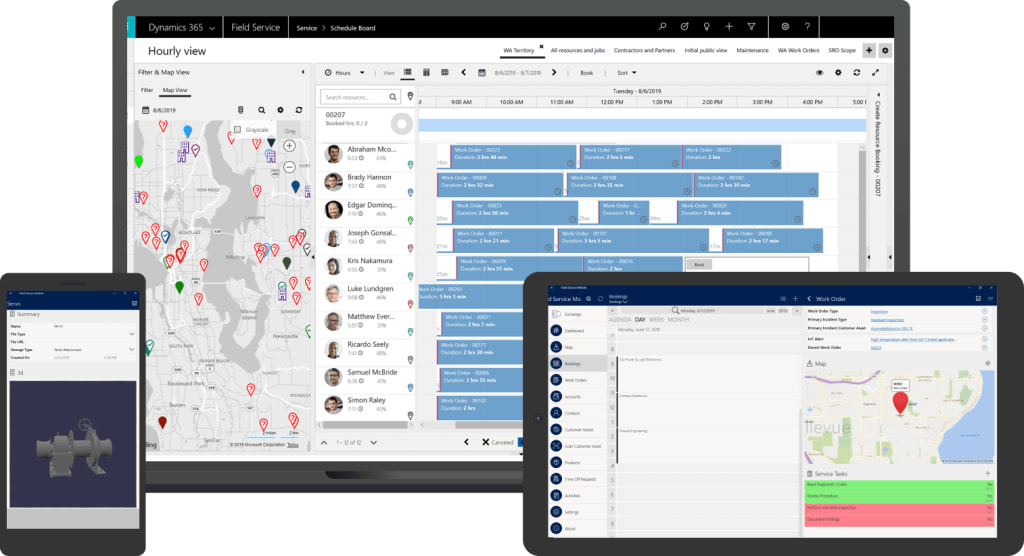1024x556 pixels.
Task: Expand the bottom panel up chevron
Action: tap(324, 442)
